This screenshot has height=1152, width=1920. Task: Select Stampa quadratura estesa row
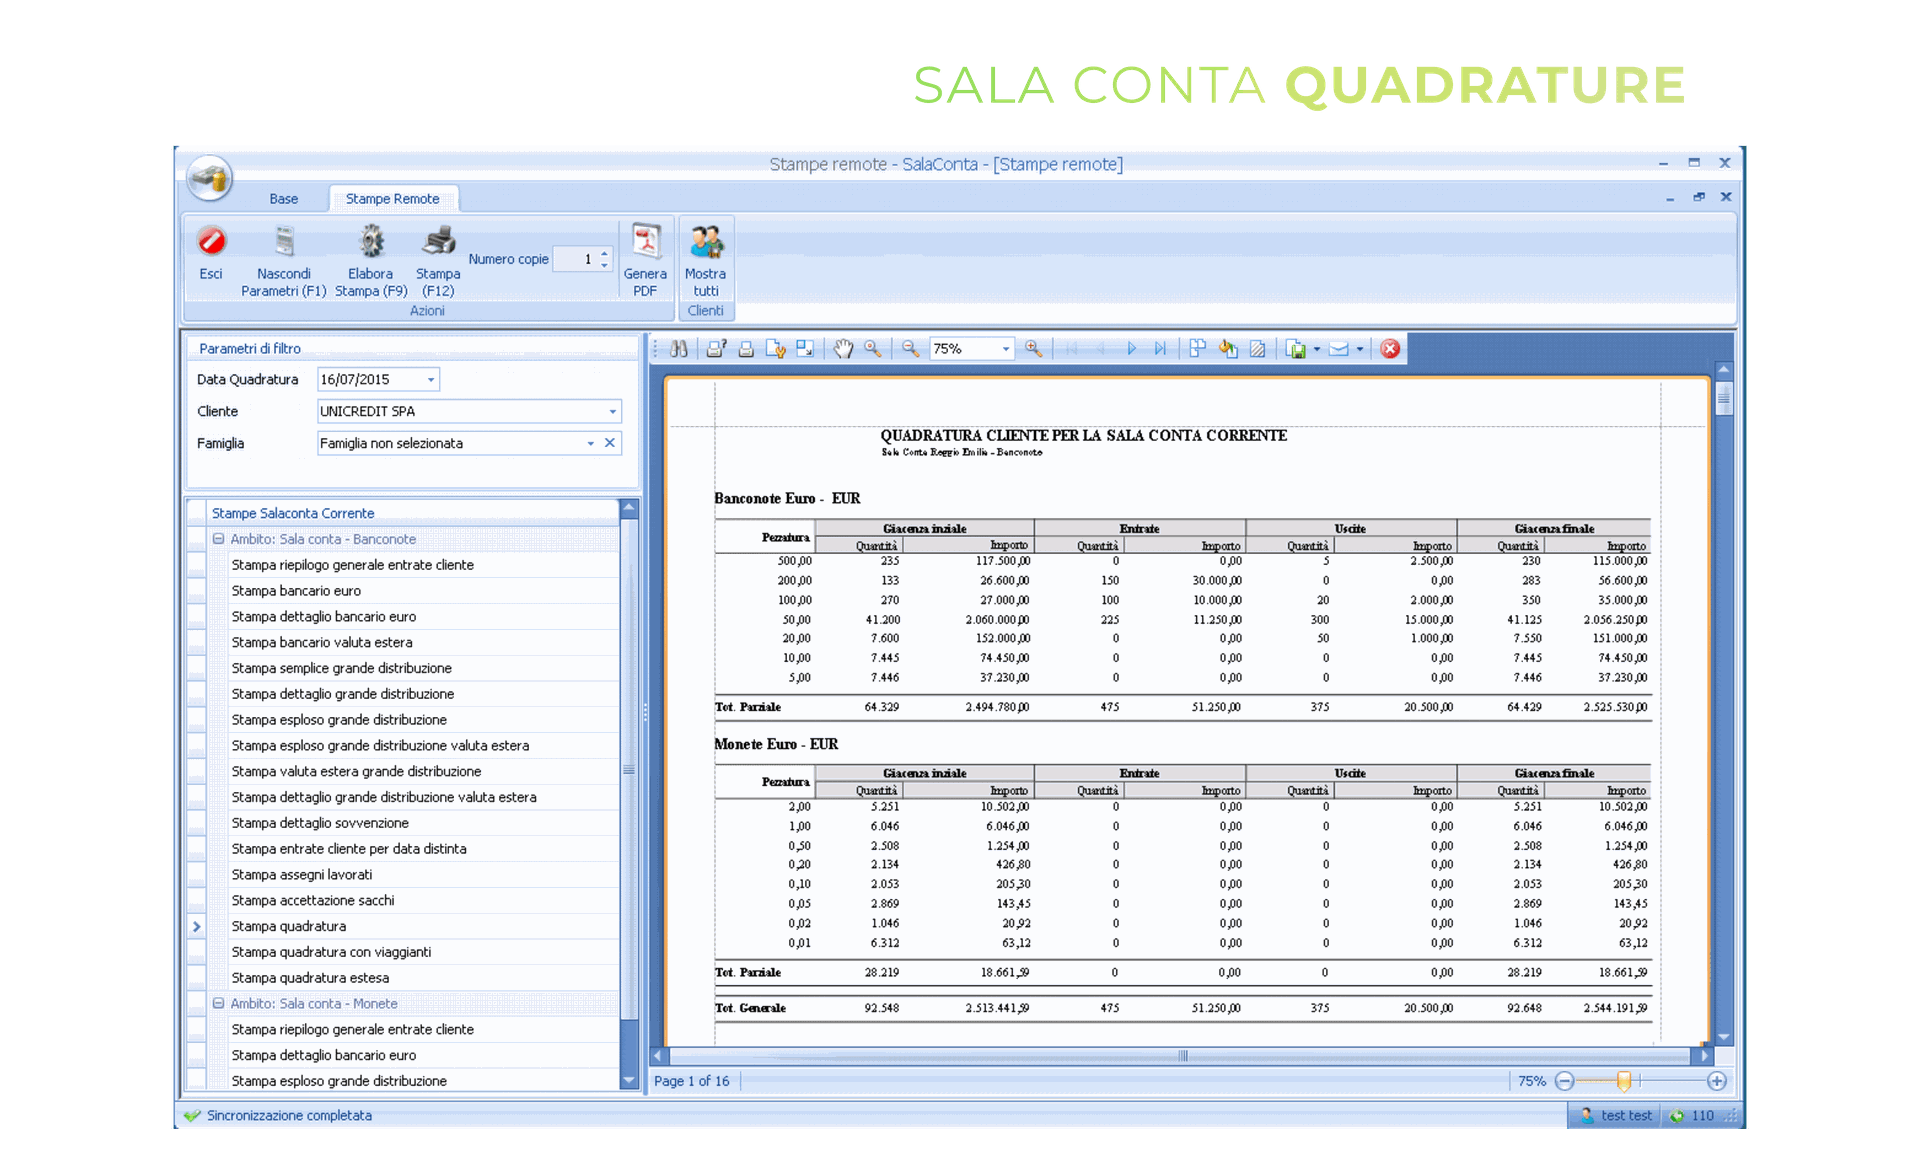click(310, 978)
